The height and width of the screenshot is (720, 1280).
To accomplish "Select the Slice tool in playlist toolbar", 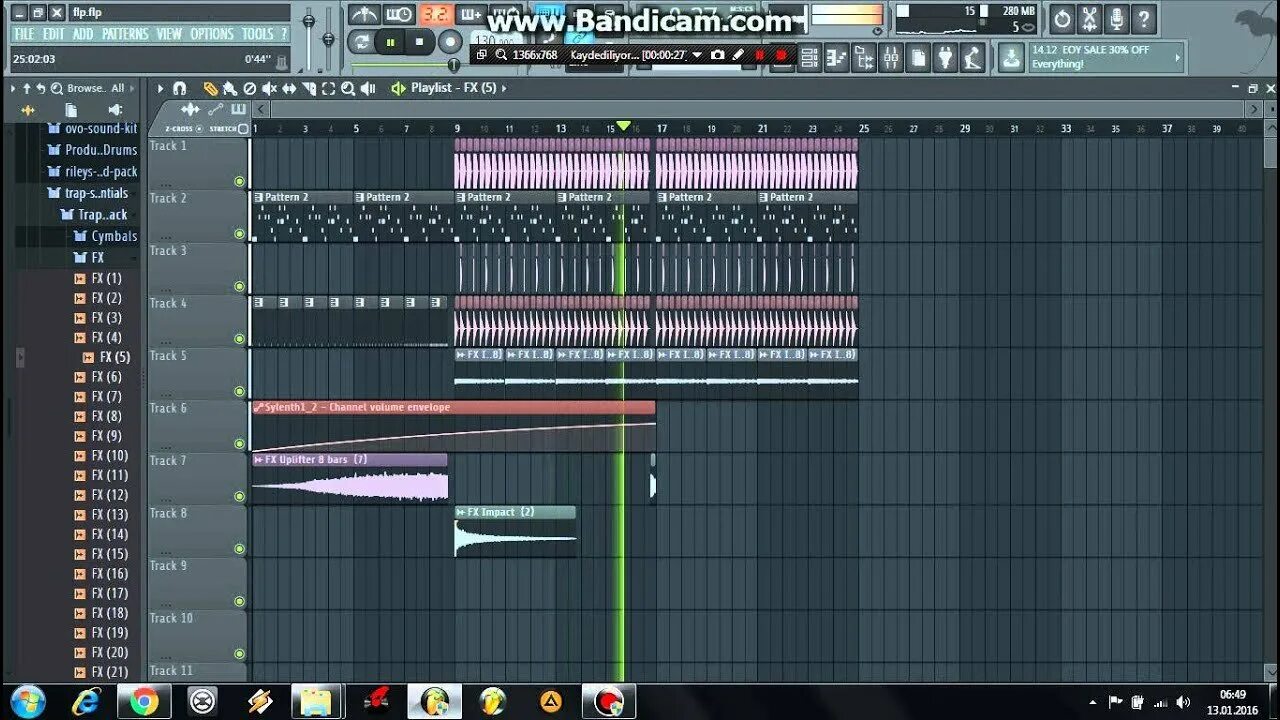I will [309, 88].
